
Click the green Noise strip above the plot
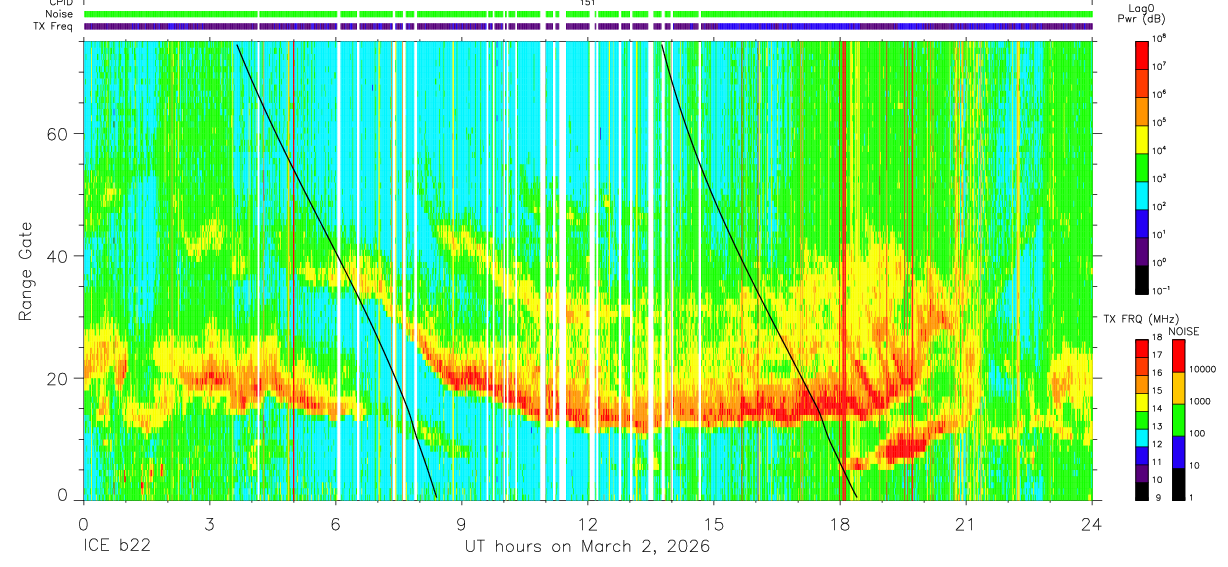coord(587,14)
